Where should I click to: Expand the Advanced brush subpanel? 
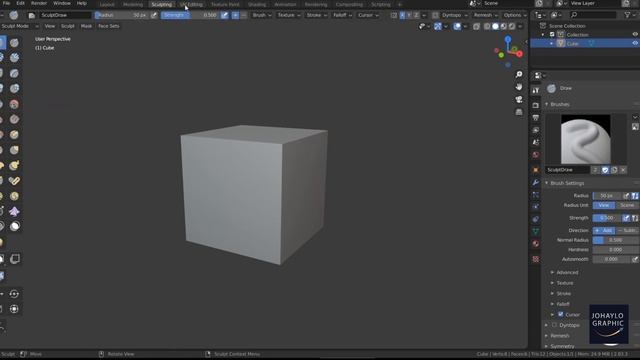(567, 272)
